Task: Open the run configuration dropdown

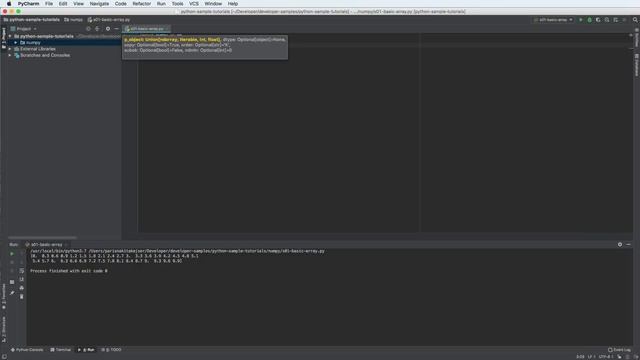Action: (553, 20)
